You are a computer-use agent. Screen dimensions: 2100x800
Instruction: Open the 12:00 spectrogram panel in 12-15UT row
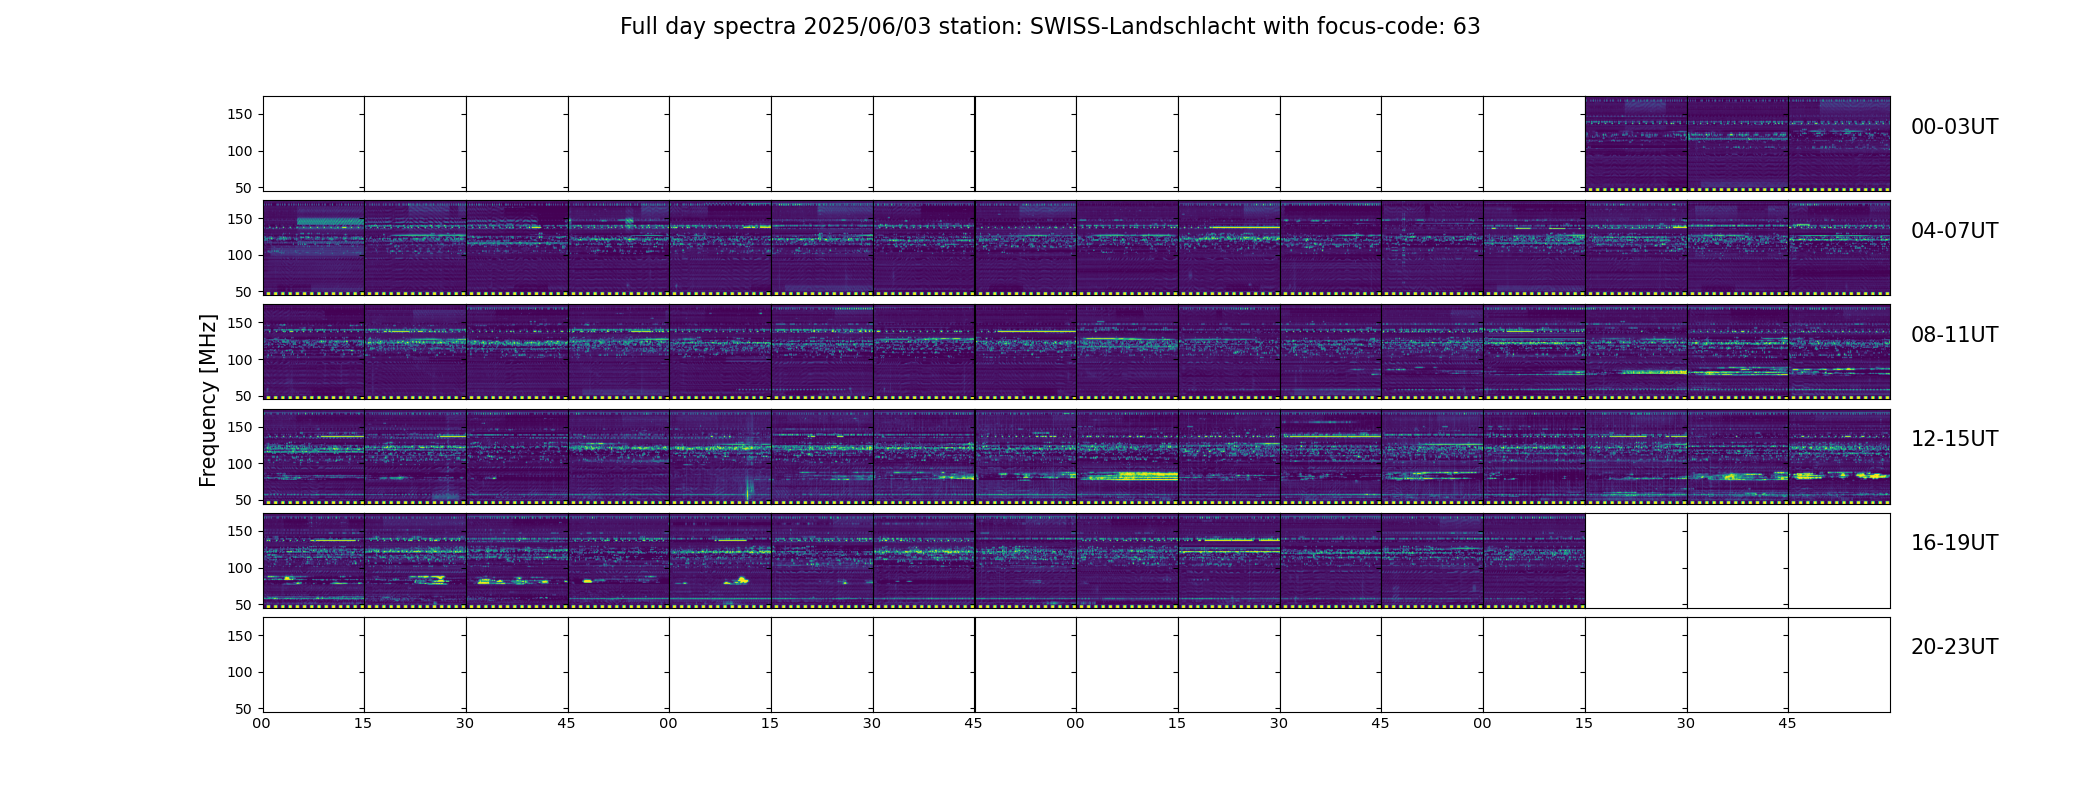(314, 456)
